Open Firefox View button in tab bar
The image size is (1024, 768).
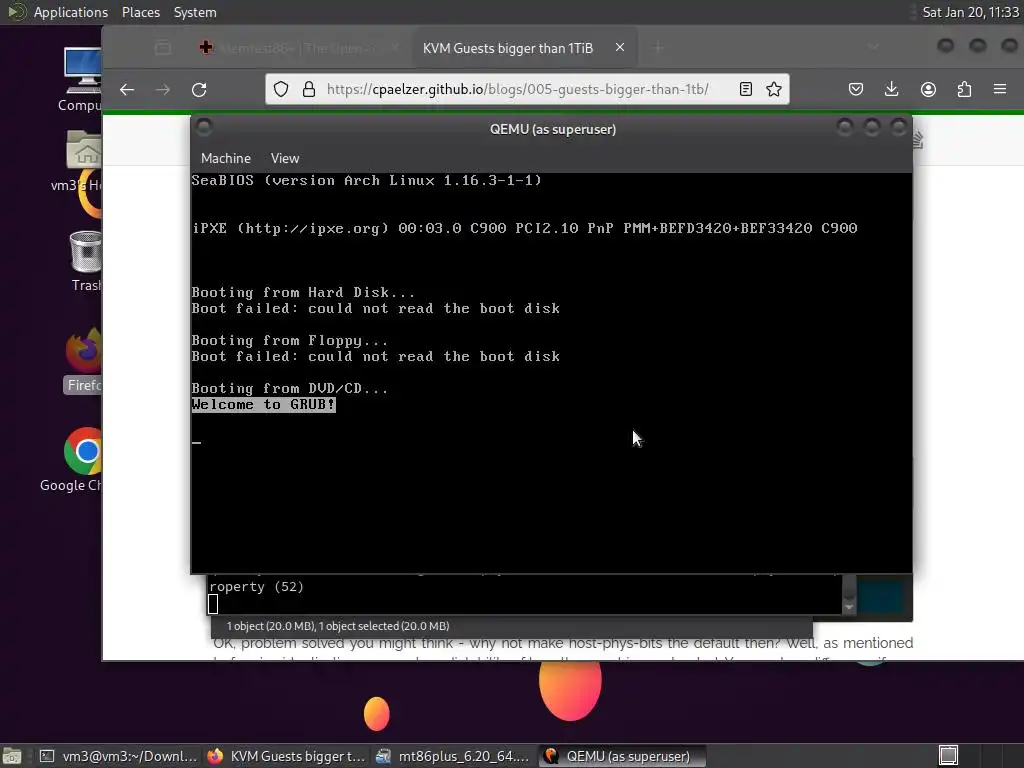[x=163, y=48]
